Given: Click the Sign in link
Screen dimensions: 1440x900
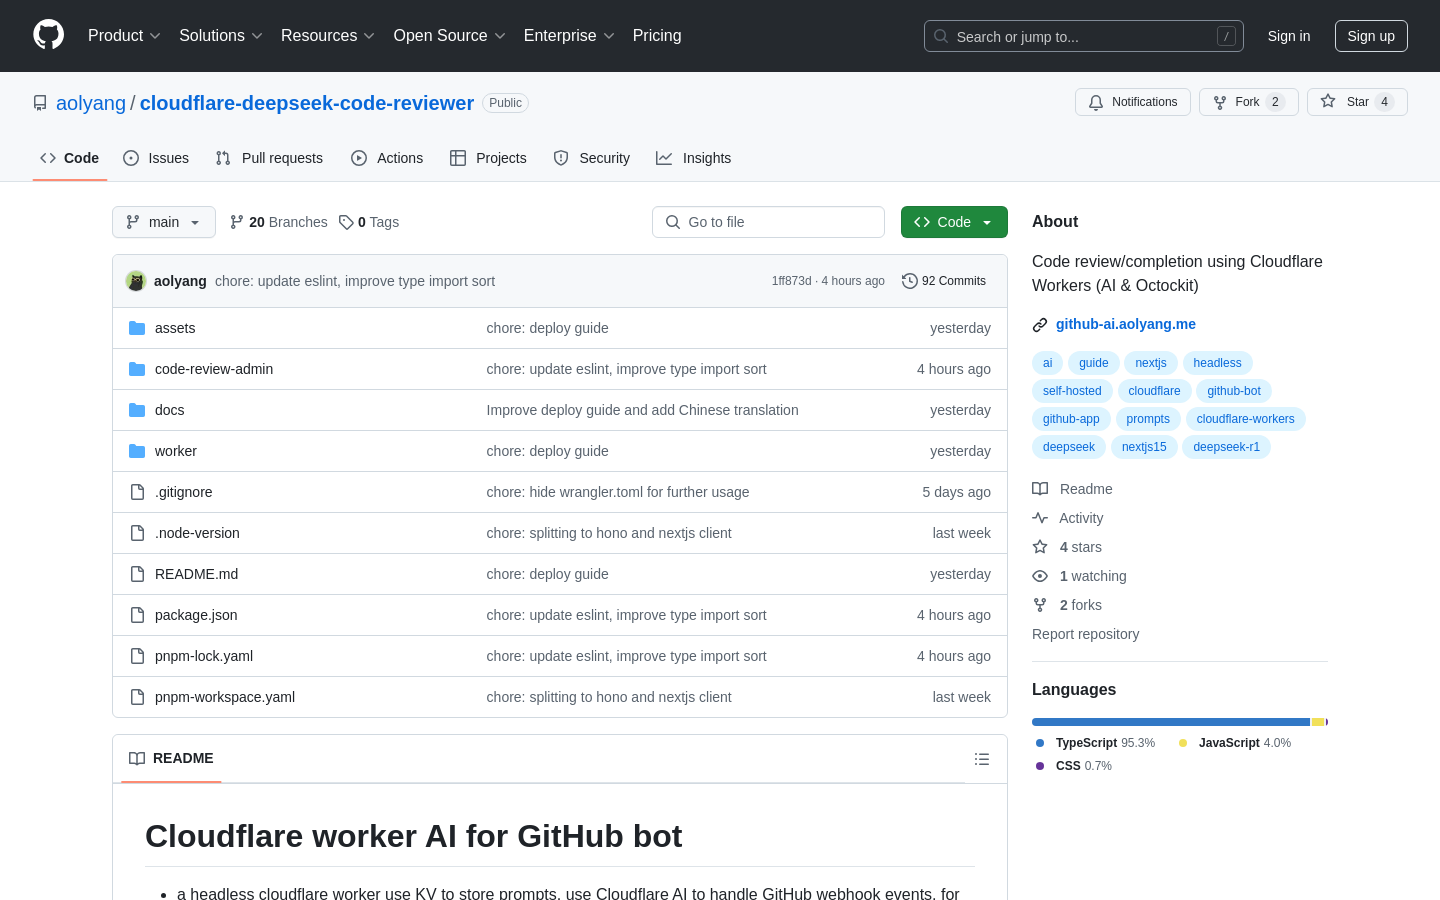Looking at the screenshot, I should point(1289,36).
